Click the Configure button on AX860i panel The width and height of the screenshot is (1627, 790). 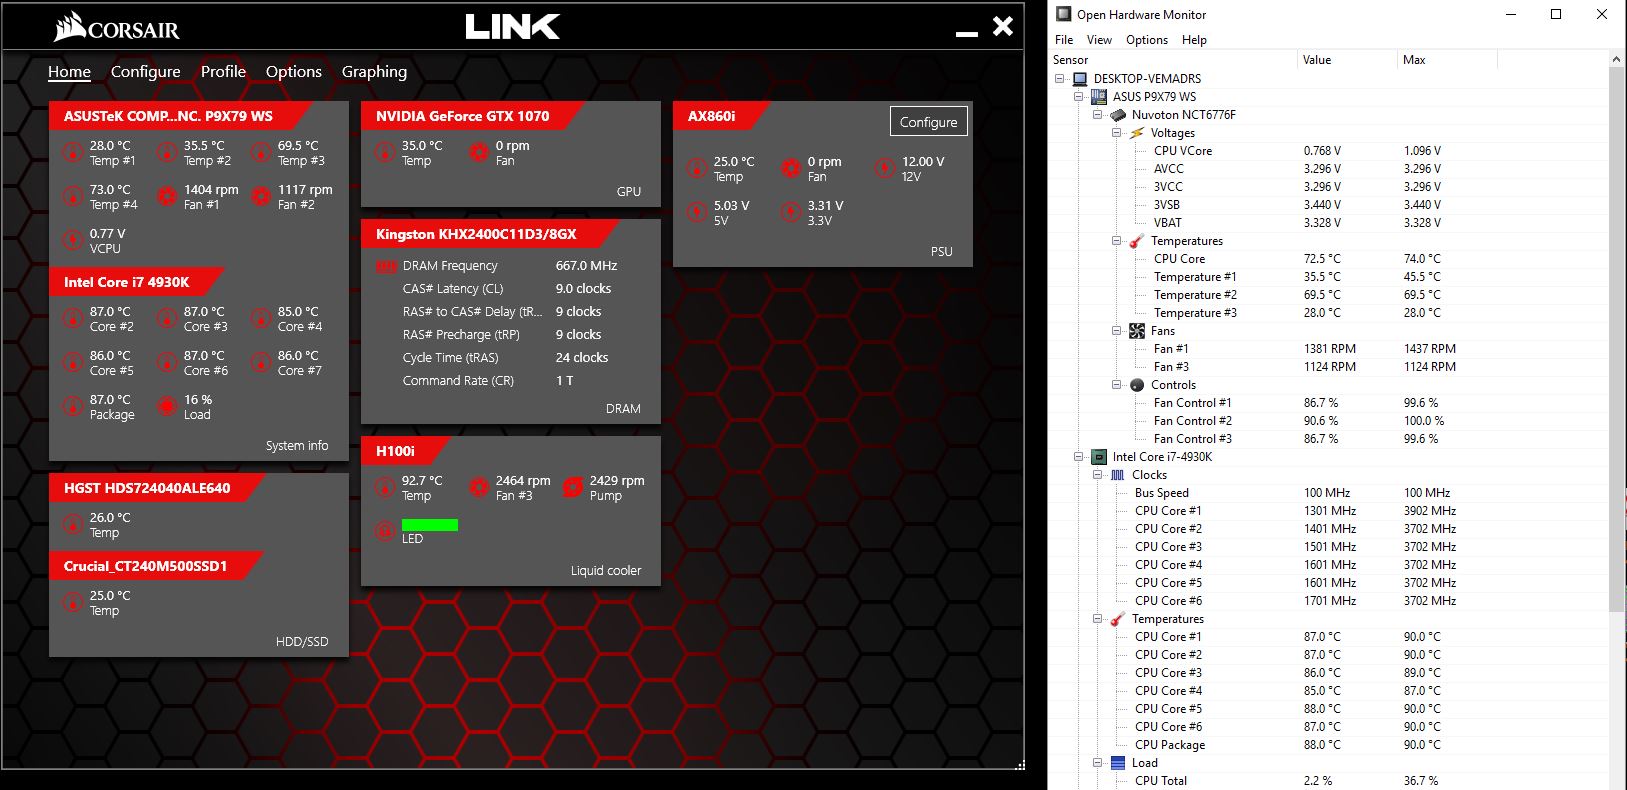(928, 121)
